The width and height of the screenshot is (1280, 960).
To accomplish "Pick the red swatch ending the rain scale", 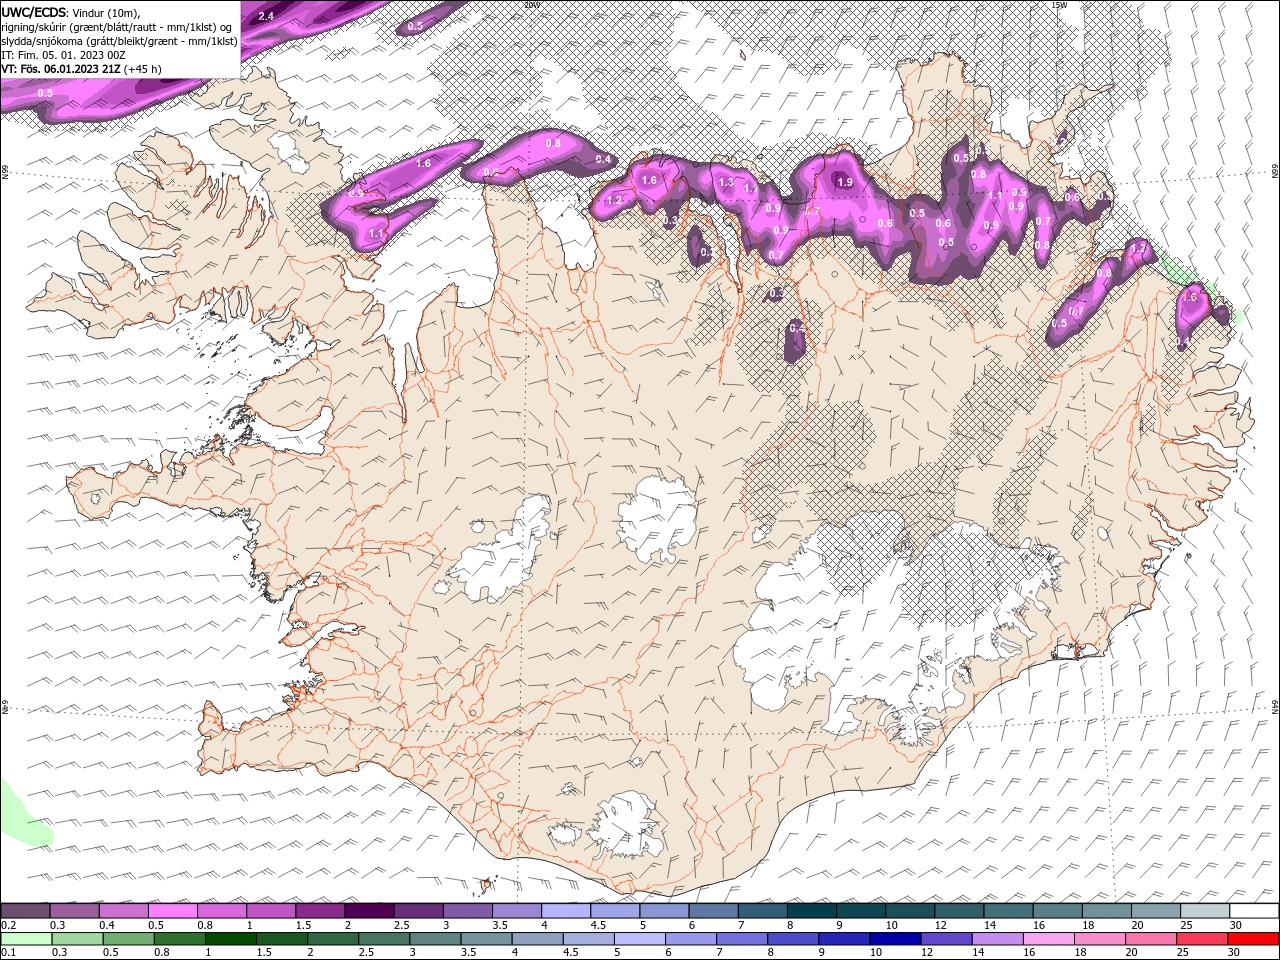I will [1254, 939].
